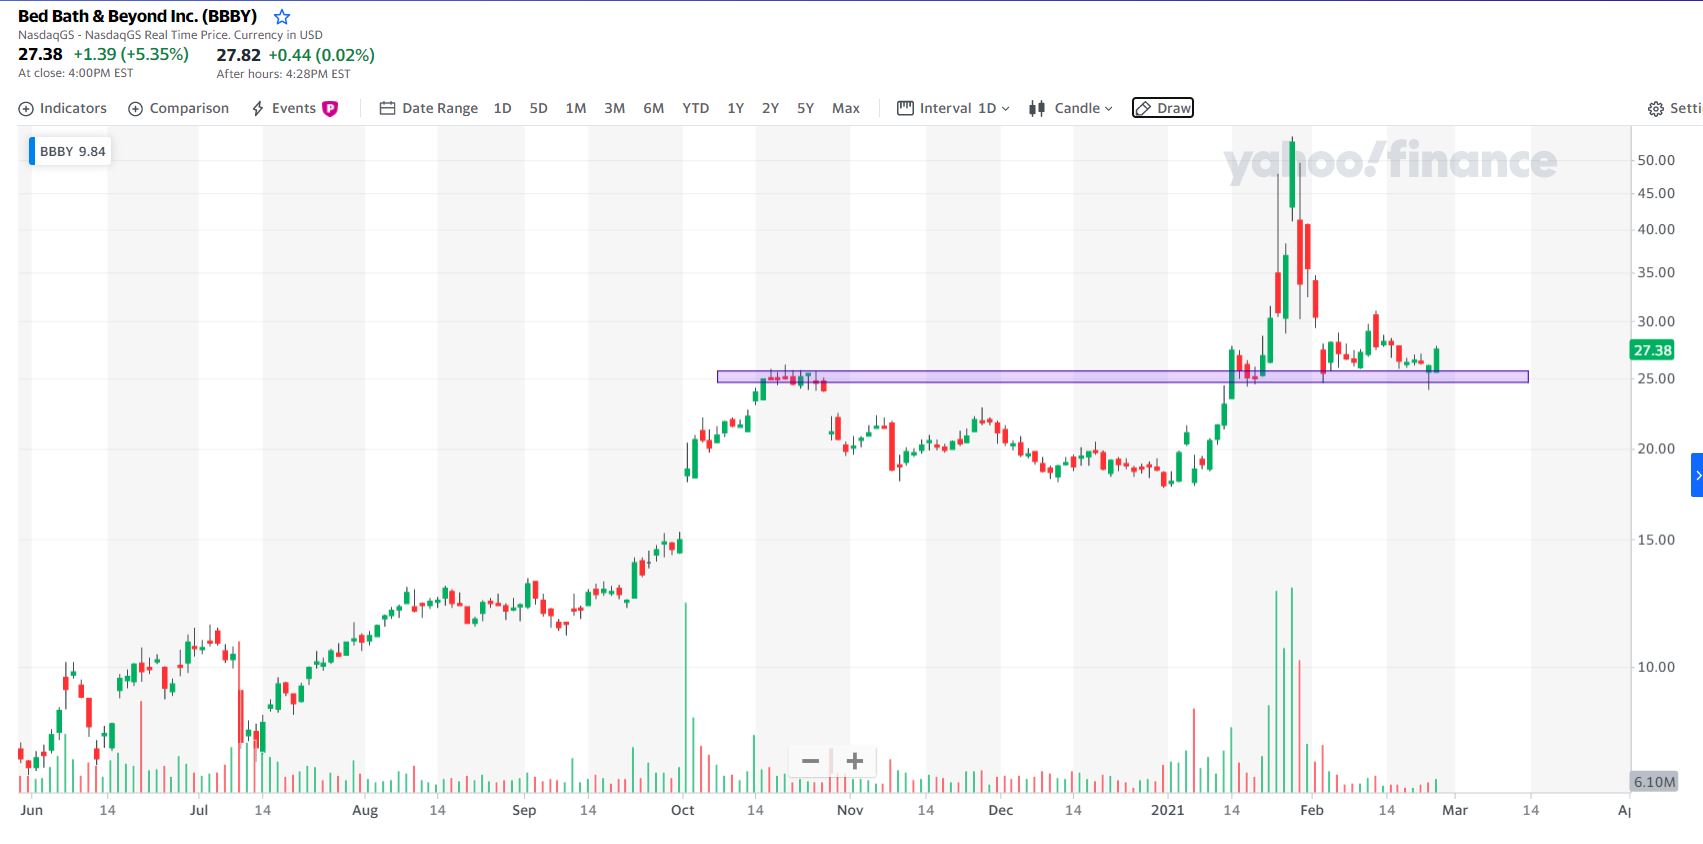
Task: Click the +1.39 (+5.35%) price change
Action: pyautogui.click(x=131, y=54)
